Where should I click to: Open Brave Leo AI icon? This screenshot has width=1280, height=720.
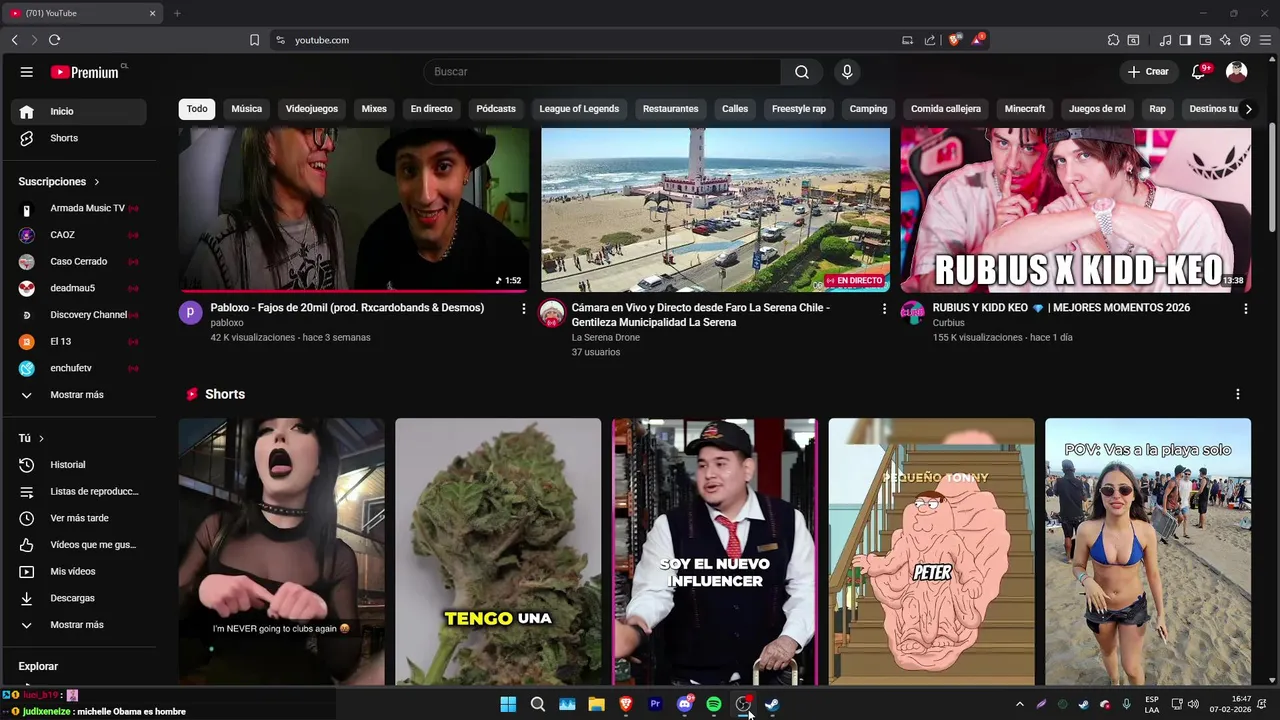coord(1225,40)
